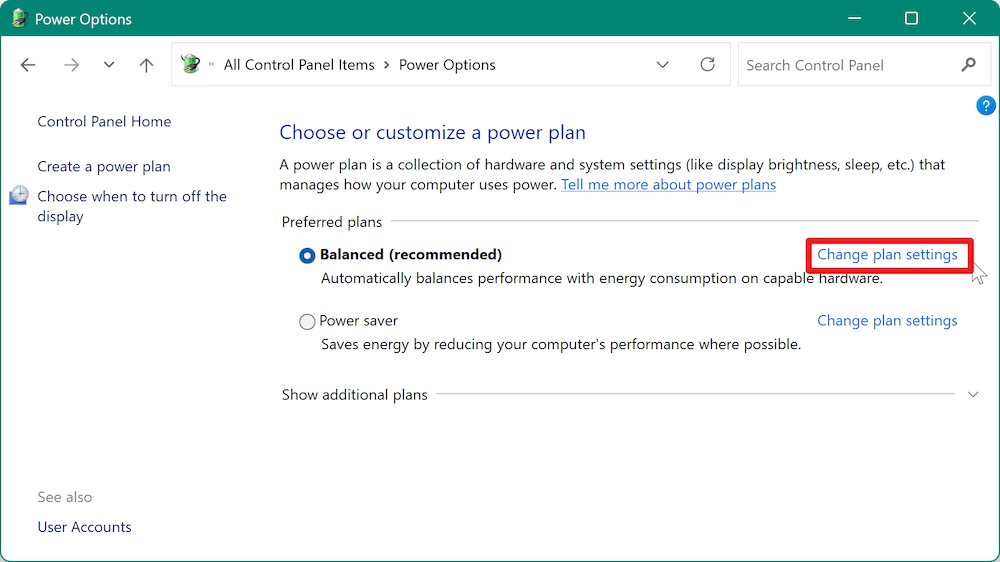Click 'Automatically balances performance' description text
The height and width of the screenshot is (562, 1000).
(601, 279)
